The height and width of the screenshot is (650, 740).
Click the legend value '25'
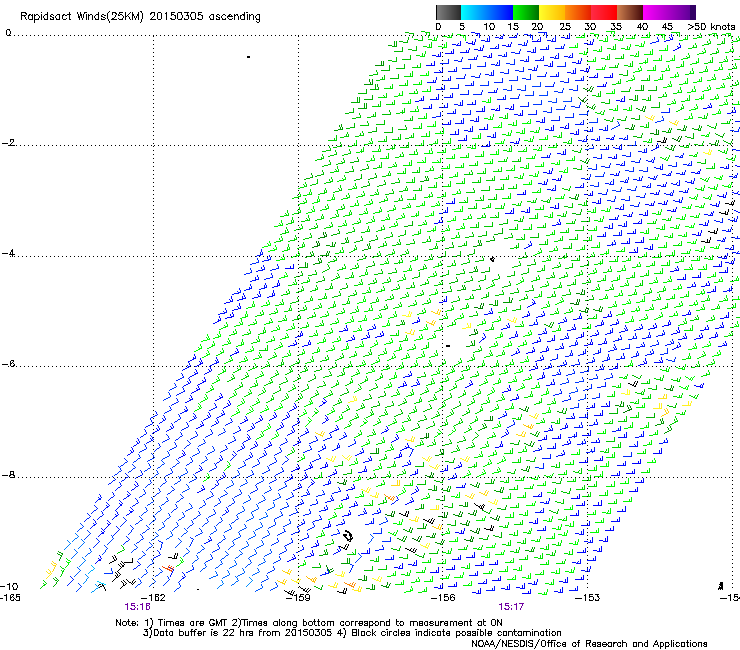pos(565,27)
